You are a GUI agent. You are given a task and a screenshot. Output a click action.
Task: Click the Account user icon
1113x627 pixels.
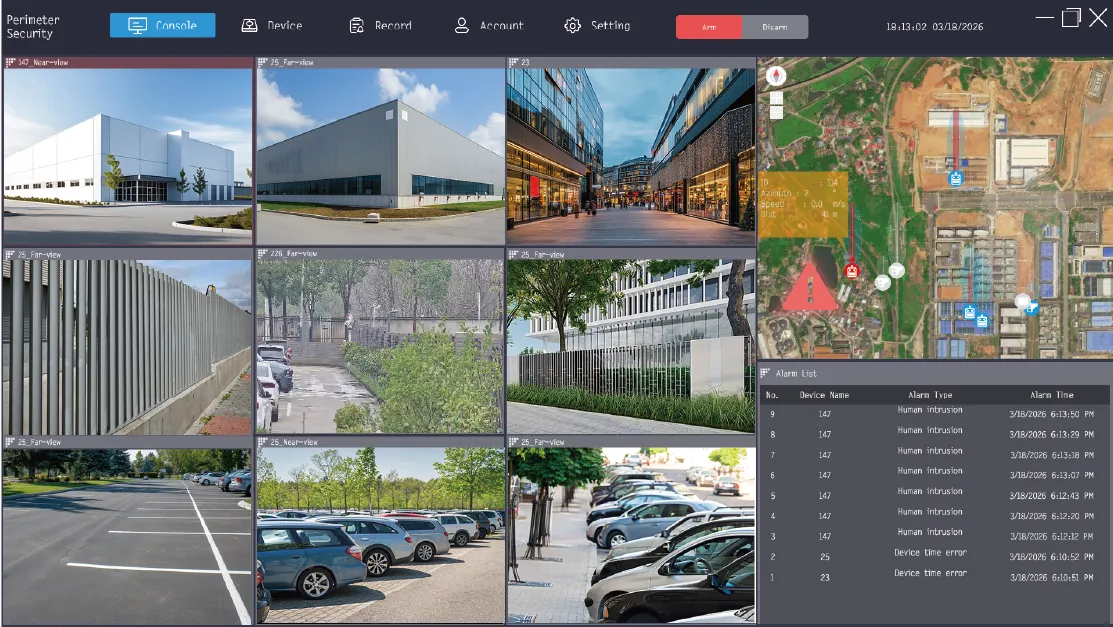pos(461,26)
